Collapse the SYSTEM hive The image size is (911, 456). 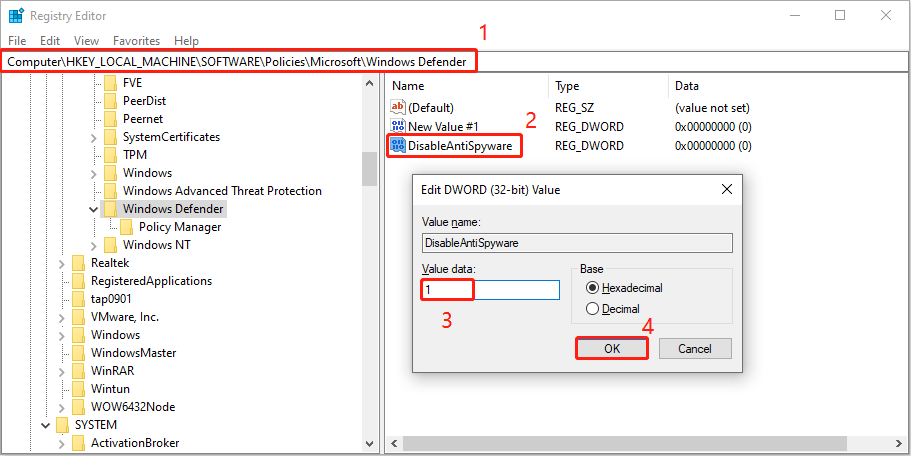(x=45, y=425)
